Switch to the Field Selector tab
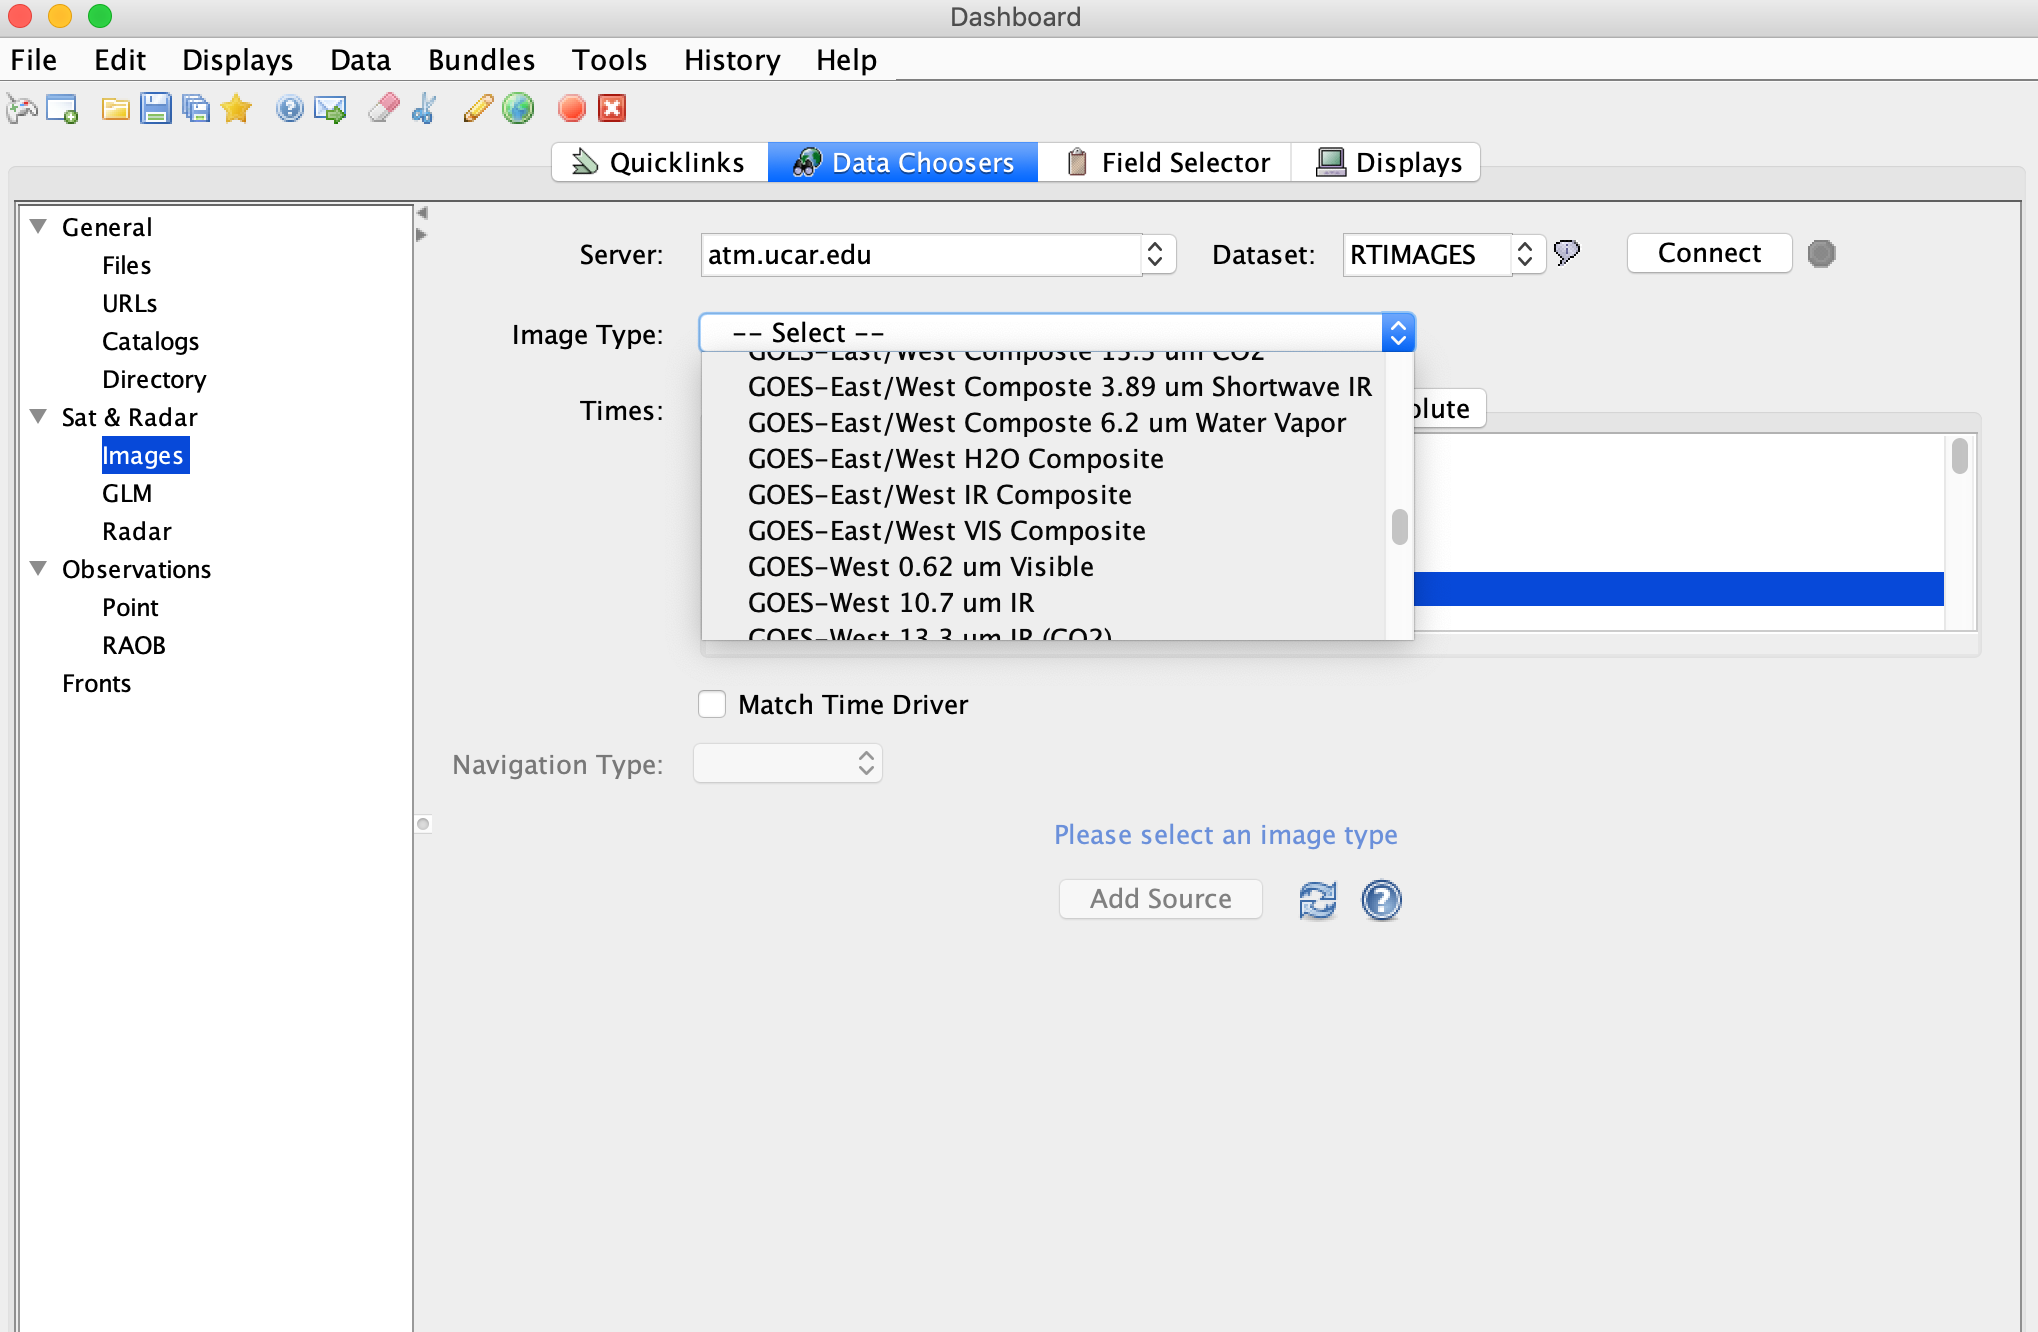 [1166, 162]
